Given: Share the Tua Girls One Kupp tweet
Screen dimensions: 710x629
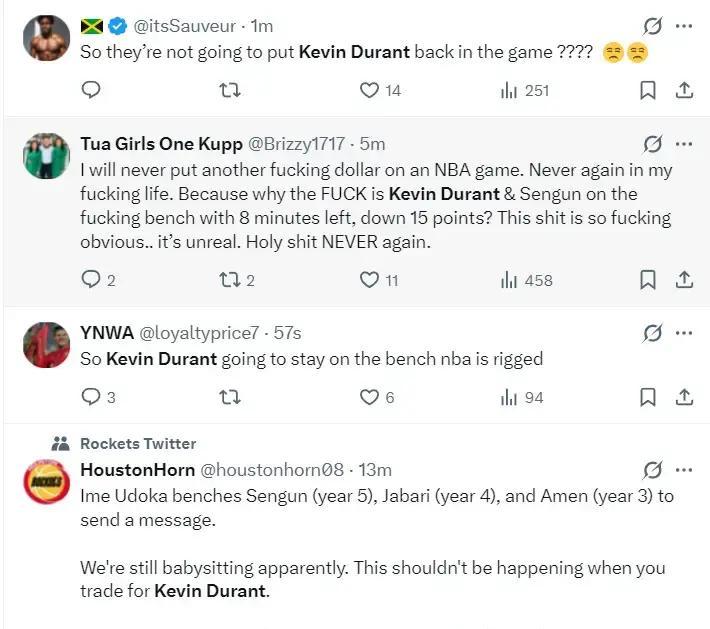Looking at the screenshot, I should pos(684,280).
